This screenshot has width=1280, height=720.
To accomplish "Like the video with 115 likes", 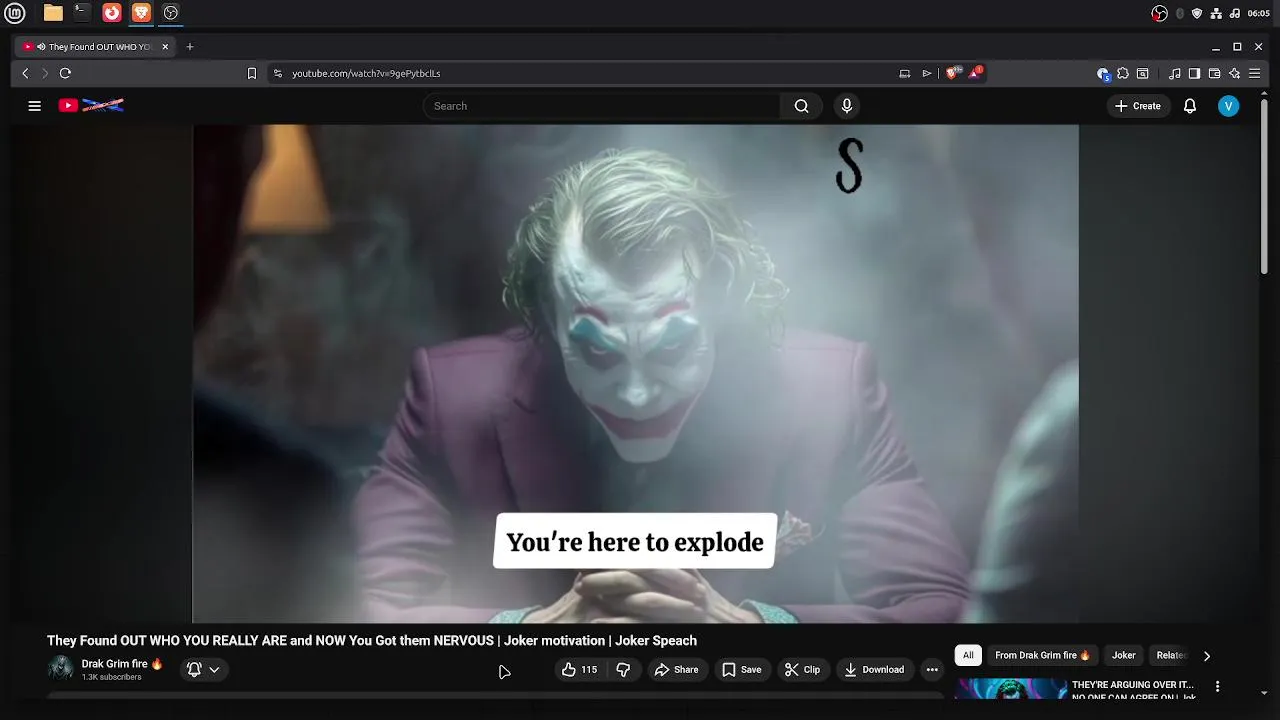I will [580, 670].
